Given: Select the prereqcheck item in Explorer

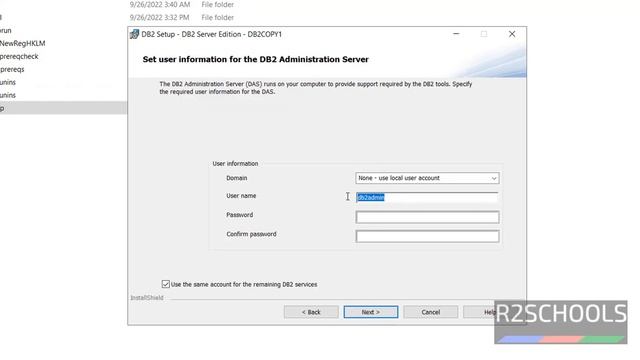Looking at the screenshot, I should [19, 56].
